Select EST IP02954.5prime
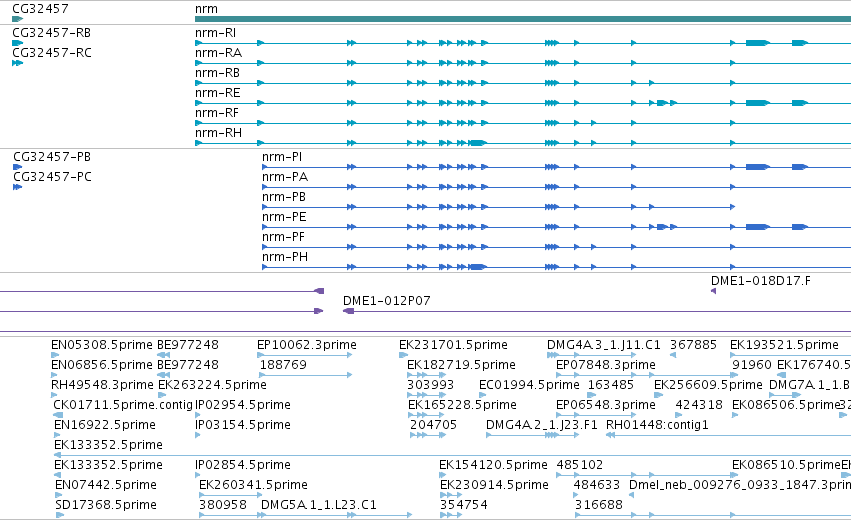Viewport: 851px width, 520px height. tap(243, 405)
